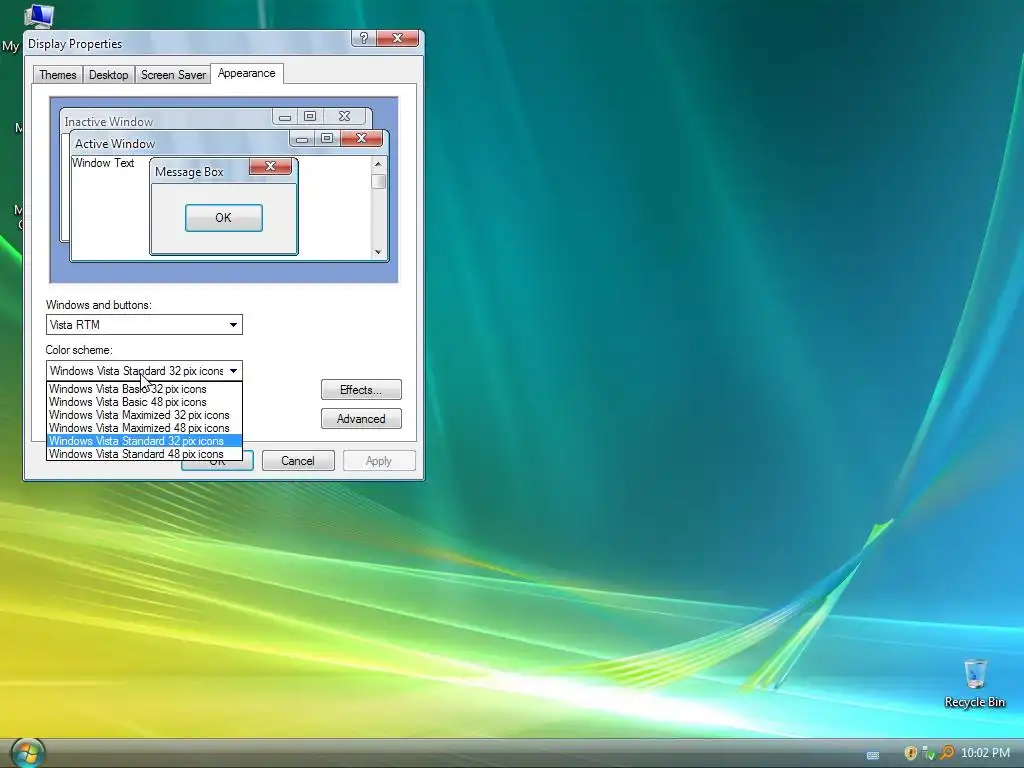The height and width of the screenshot is (768, 1024).
Task: Open the Windows and buttons dropdown
Action: 144,325
